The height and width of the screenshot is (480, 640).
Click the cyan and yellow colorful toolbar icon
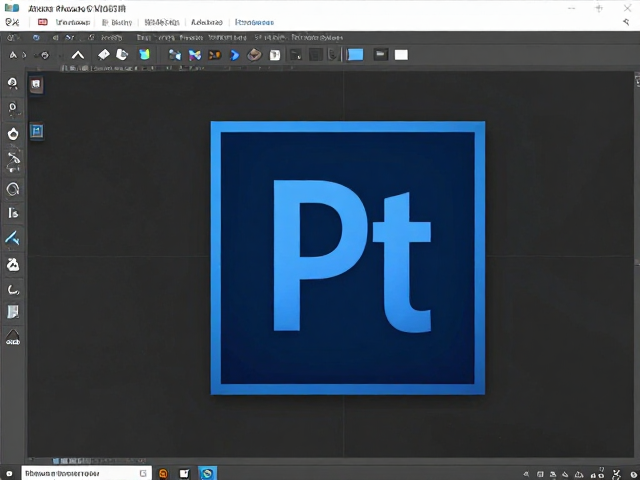[144, 54]
